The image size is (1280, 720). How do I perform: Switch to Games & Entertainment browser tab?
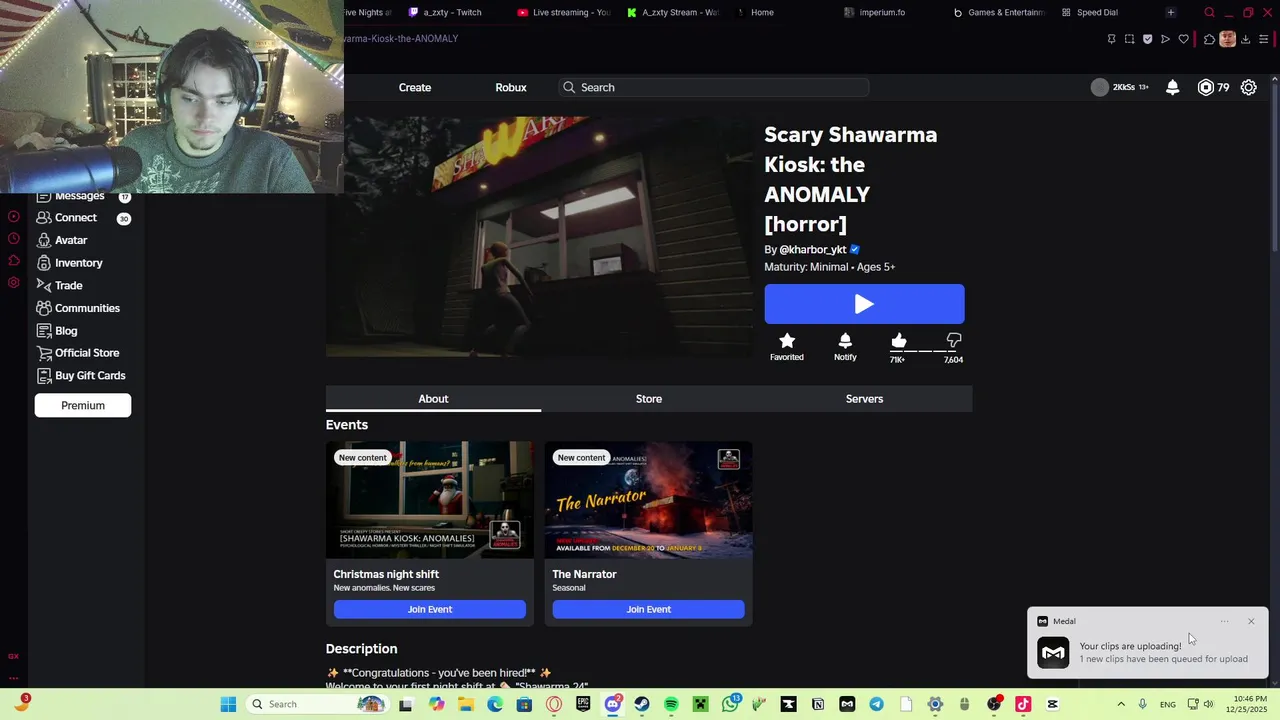1001,12
